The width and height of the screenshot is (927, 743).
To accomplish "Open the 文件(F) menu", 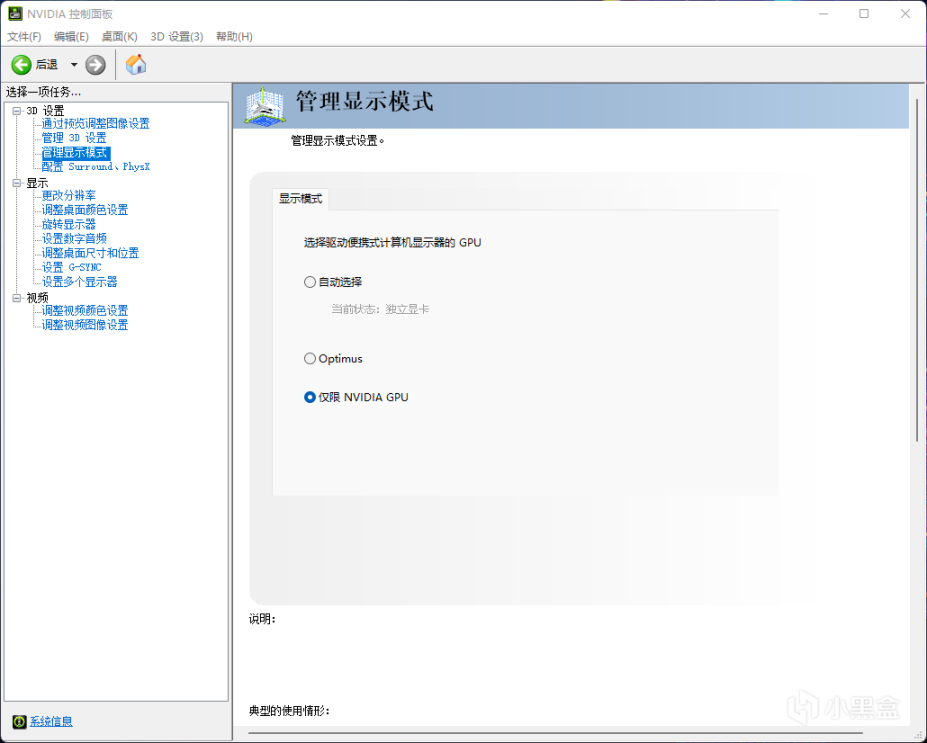I will pyautogui.click(x=24, y=37).
